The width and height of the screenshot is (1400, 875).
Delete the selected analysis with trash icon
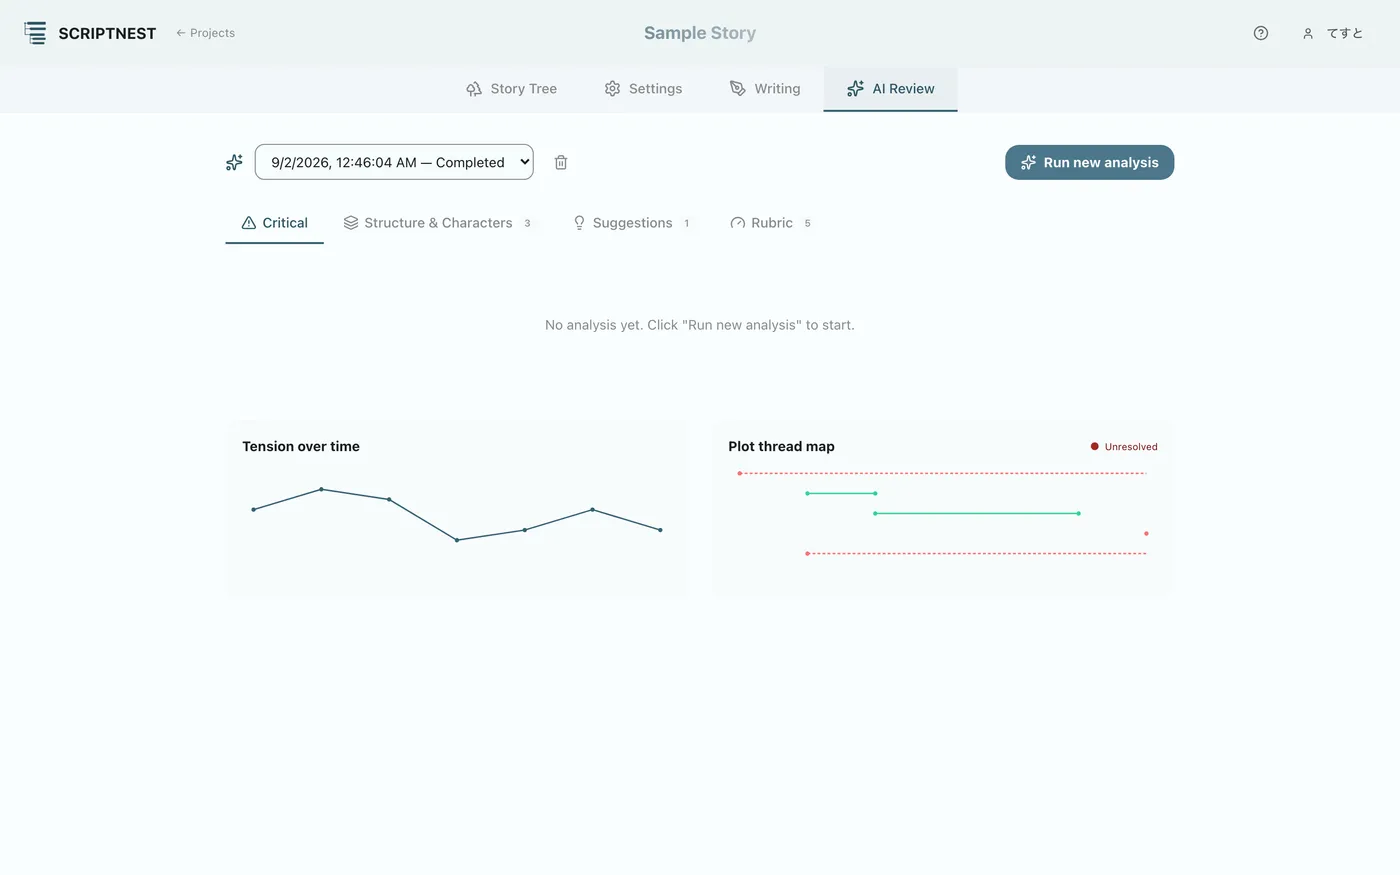point(561,162)
